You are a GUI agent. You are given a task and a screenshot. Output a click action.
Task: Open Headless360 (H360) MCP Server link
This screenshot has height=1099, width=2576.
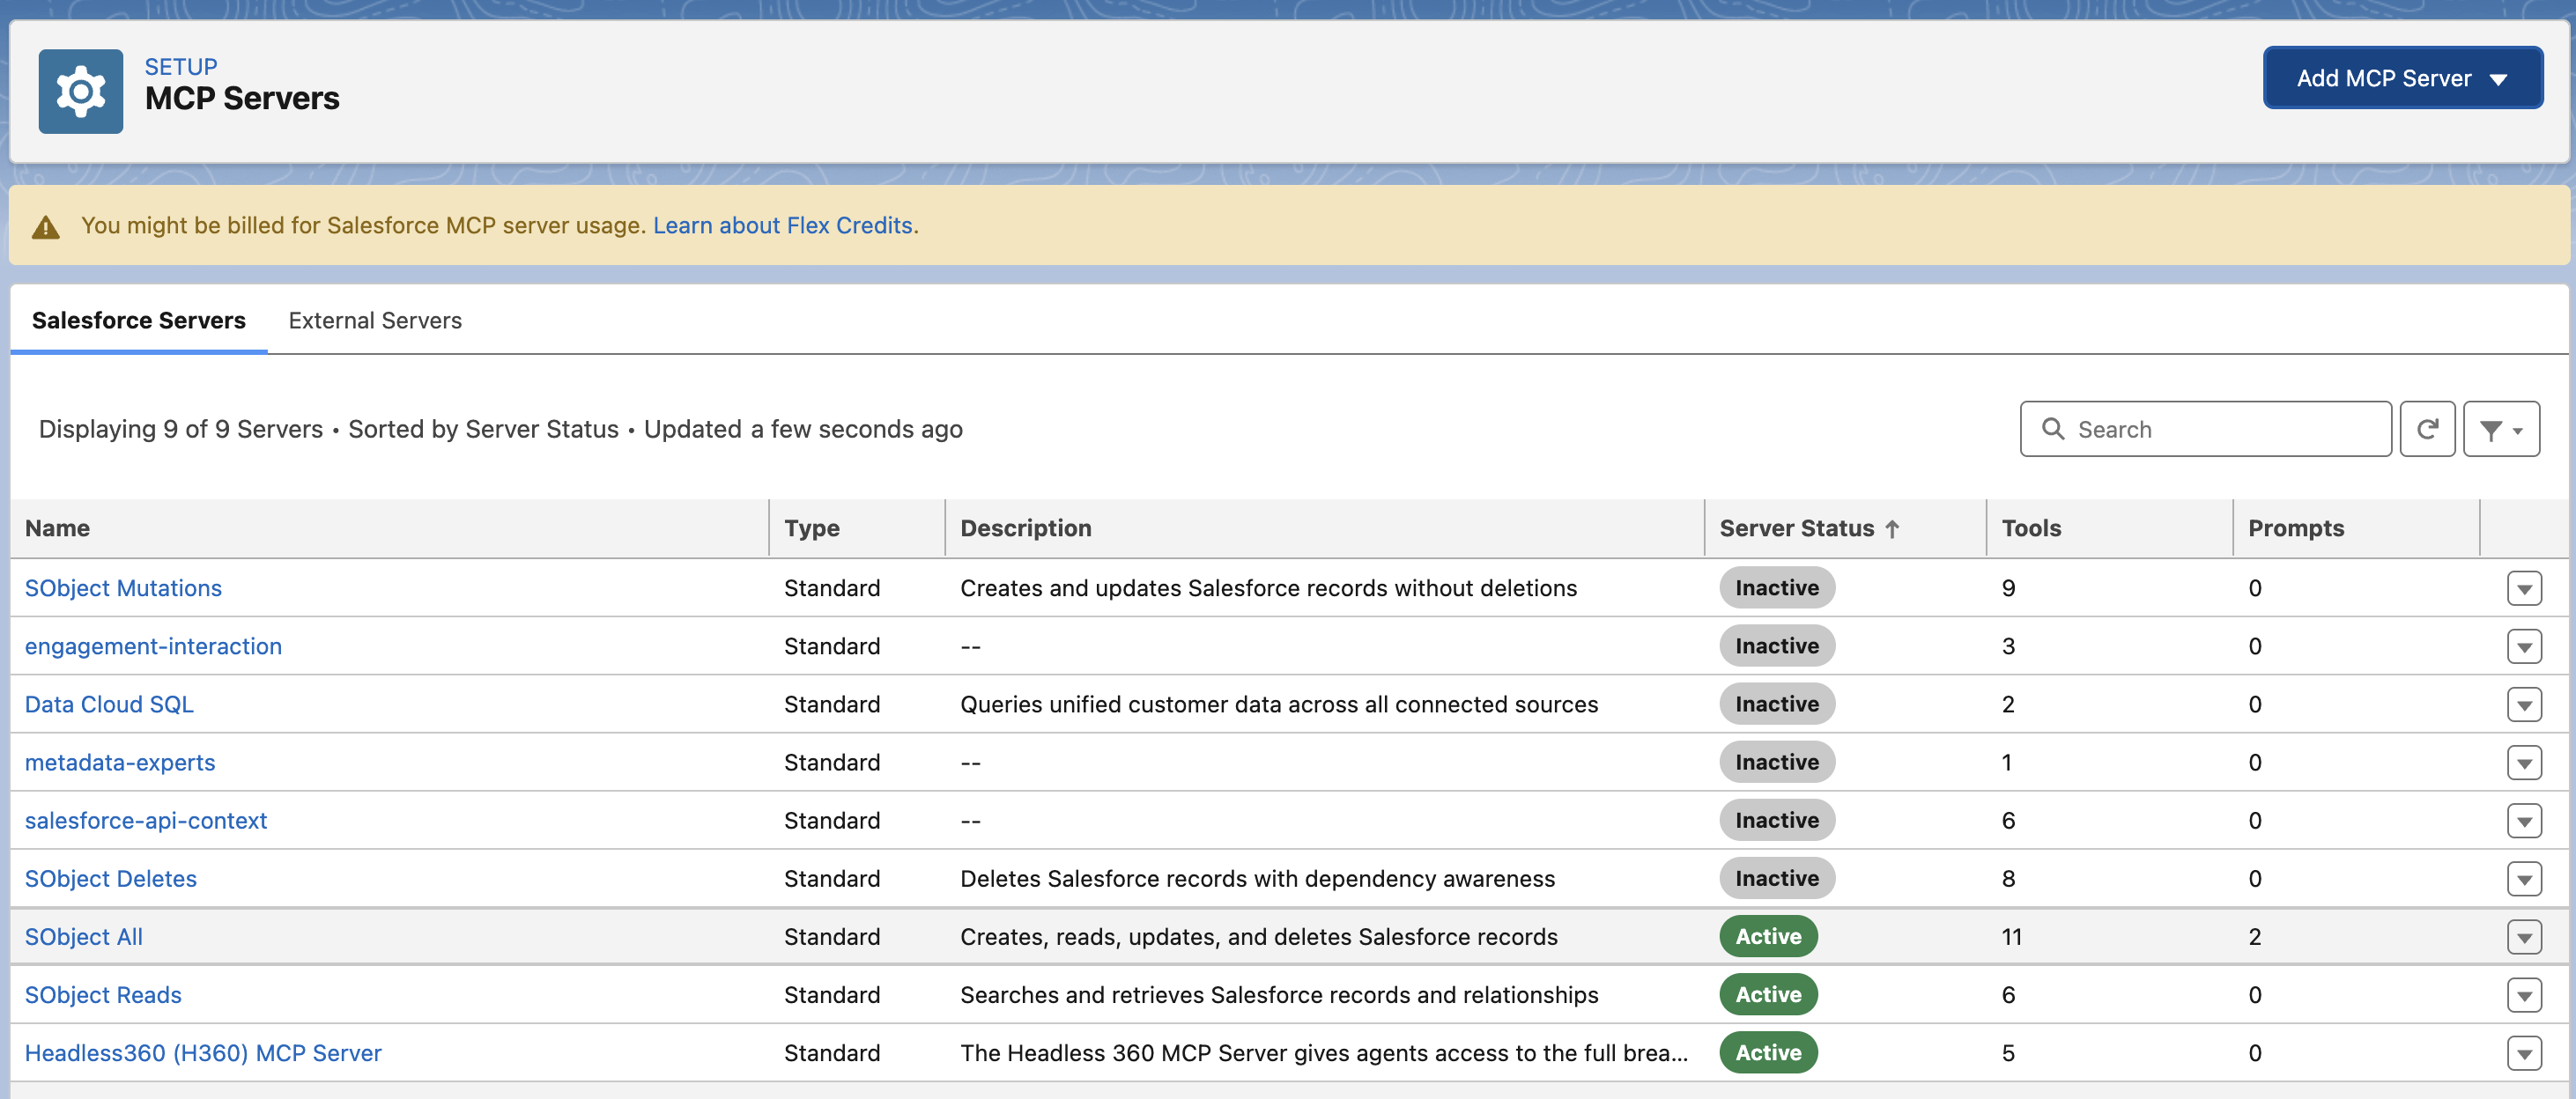[203, 1052]
